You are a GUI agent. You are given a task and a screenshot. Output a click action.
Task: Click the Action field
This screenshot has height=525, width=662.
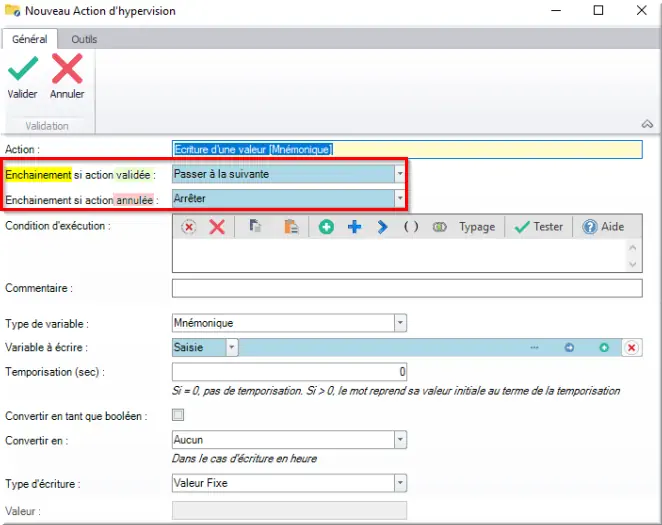point(407,149)
